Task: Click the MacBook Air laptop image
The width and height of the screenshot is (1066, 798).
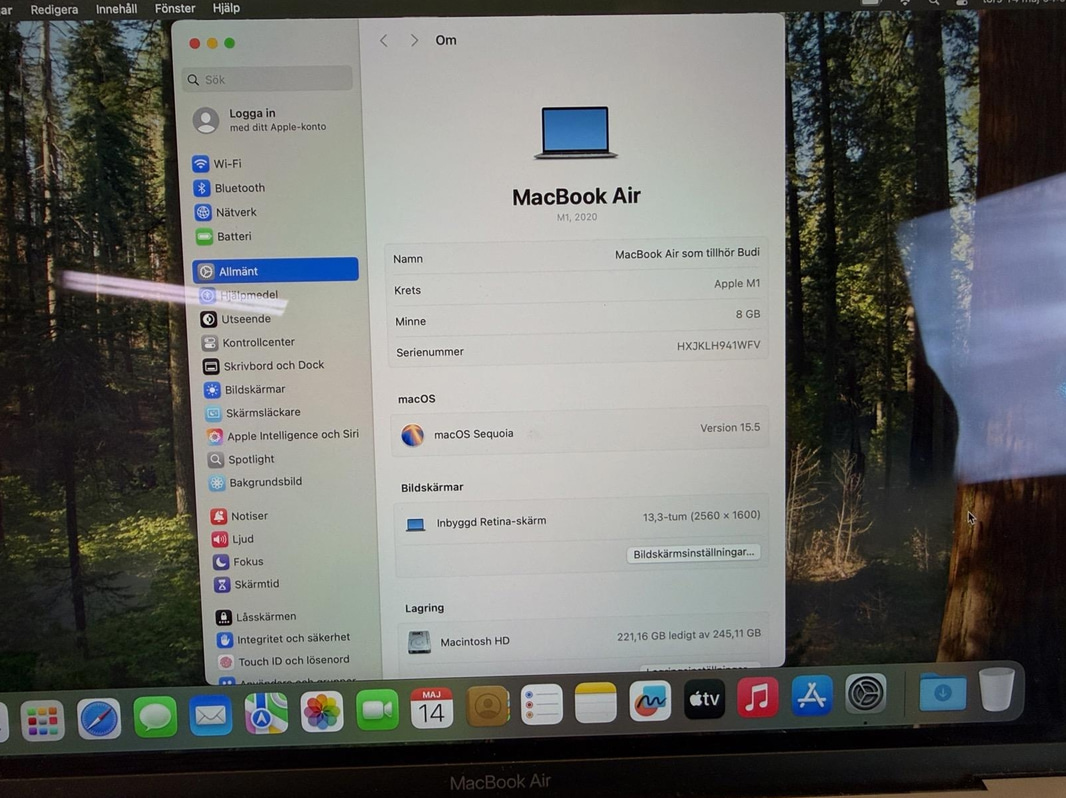Action: (x=576, y=133)
